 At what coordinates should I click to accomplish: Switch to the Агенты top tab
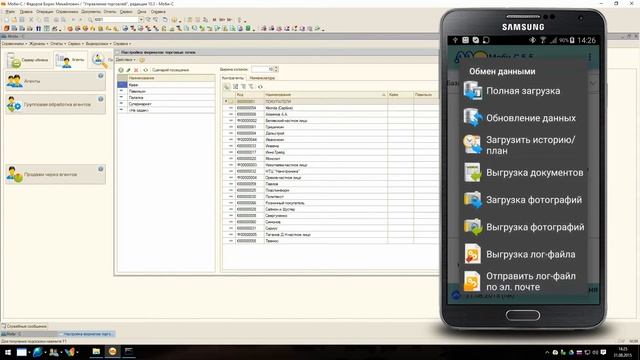tap(70, 60)
